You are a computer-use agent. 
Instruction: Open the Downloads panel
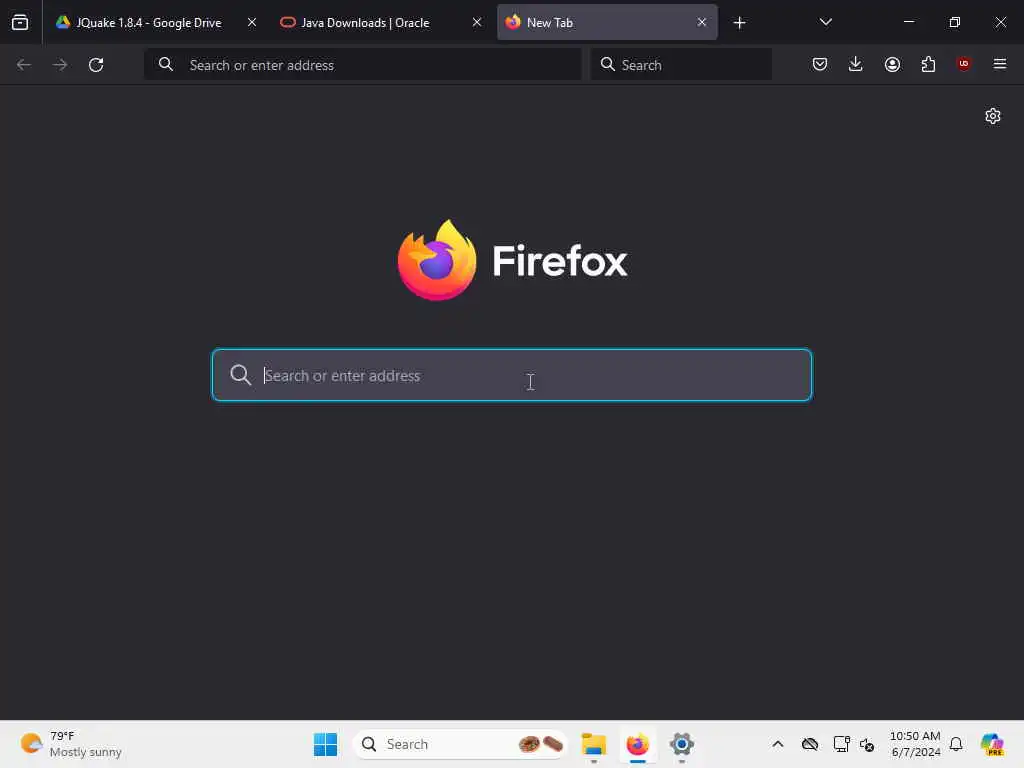(856, 64)
